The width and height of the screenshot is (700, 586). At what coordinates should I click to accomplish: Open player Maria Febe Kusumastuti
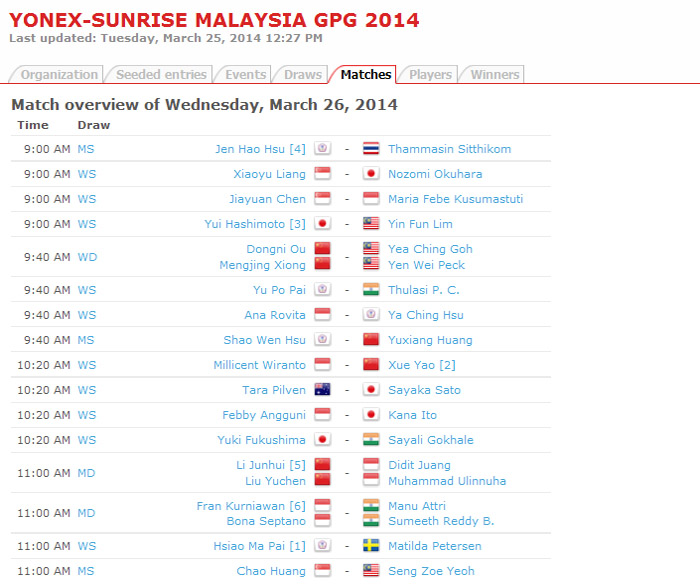click(x=455, y=199)
